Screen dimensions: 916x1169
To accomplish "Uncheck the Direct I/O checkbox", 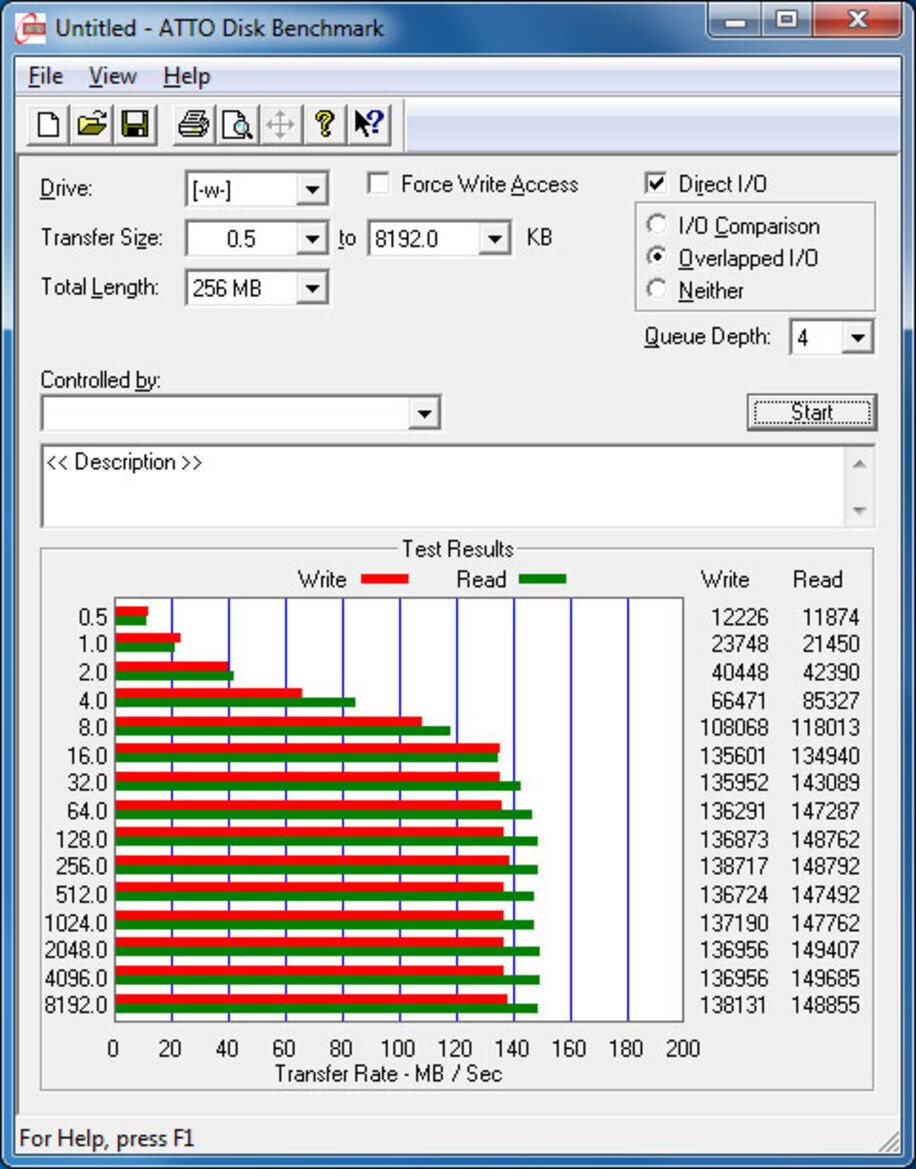I will click(x=656, y=183).
